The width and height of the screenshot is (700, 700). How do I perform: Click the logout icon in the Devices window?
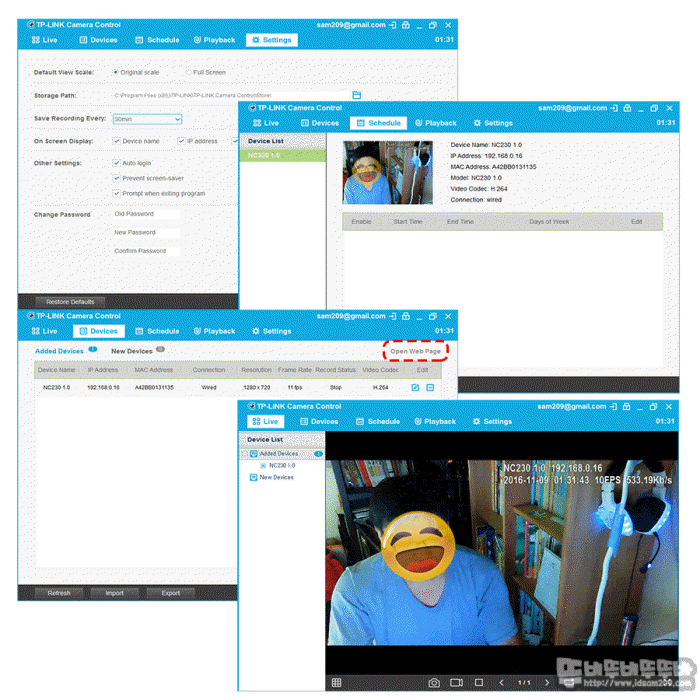click(392, 316)
